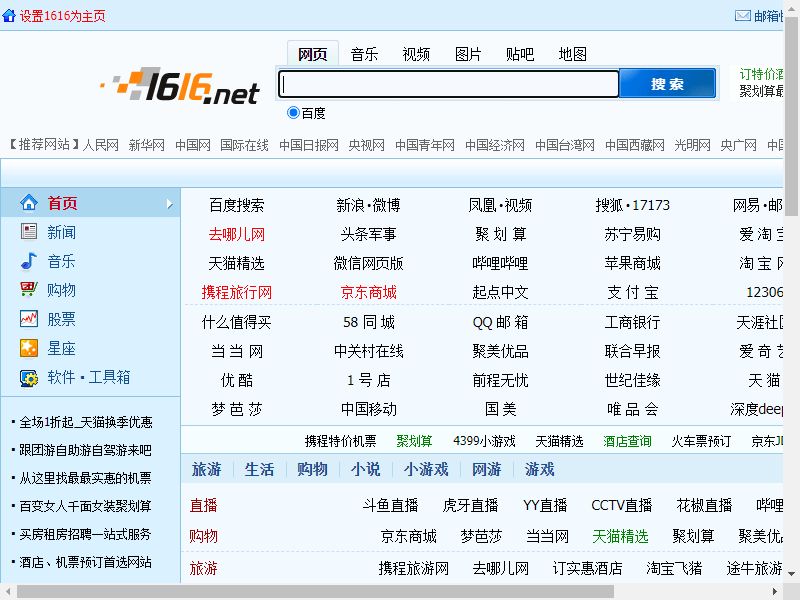Open the CCTV直播 link

(x=621, y=505)
